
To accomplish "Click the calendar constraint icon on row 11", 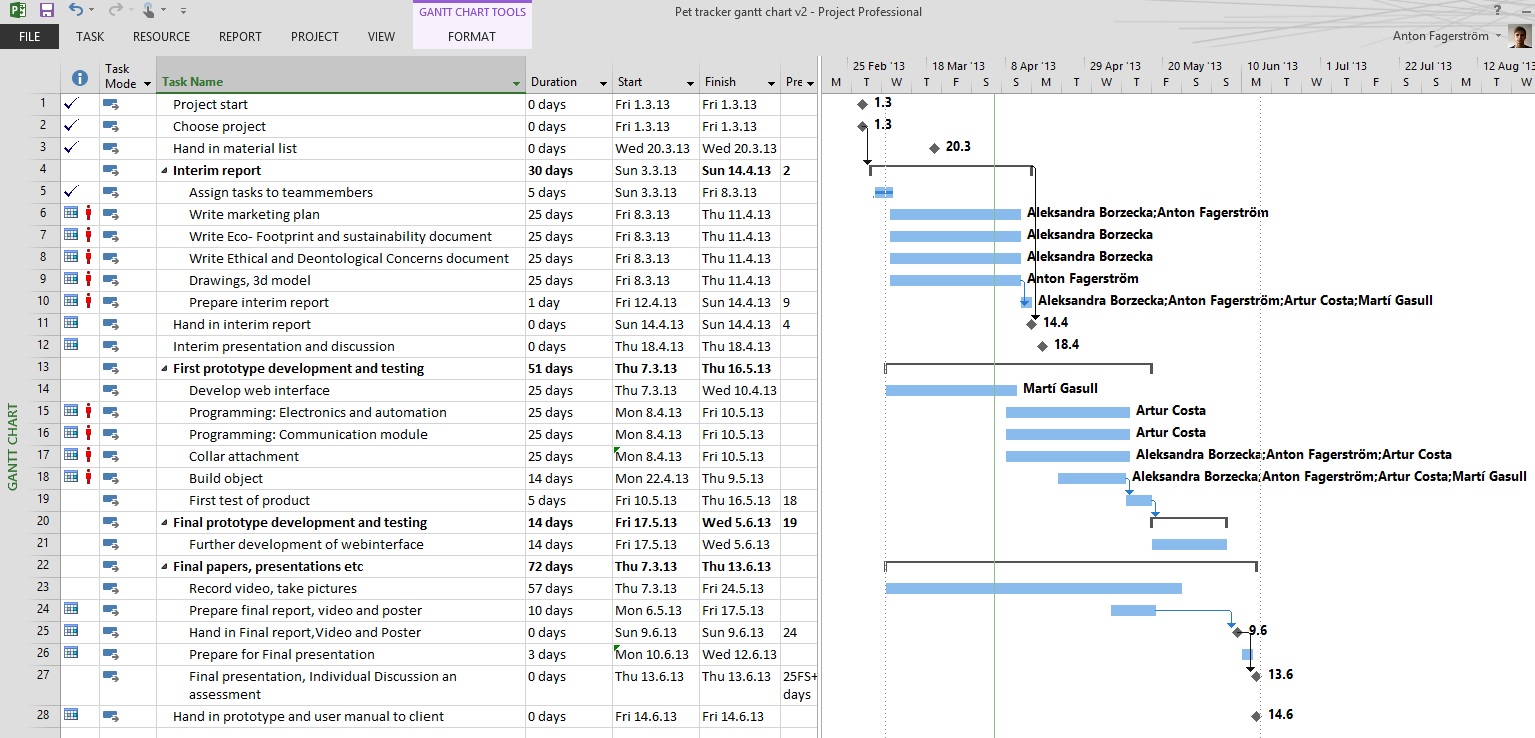I will point(71,323).
